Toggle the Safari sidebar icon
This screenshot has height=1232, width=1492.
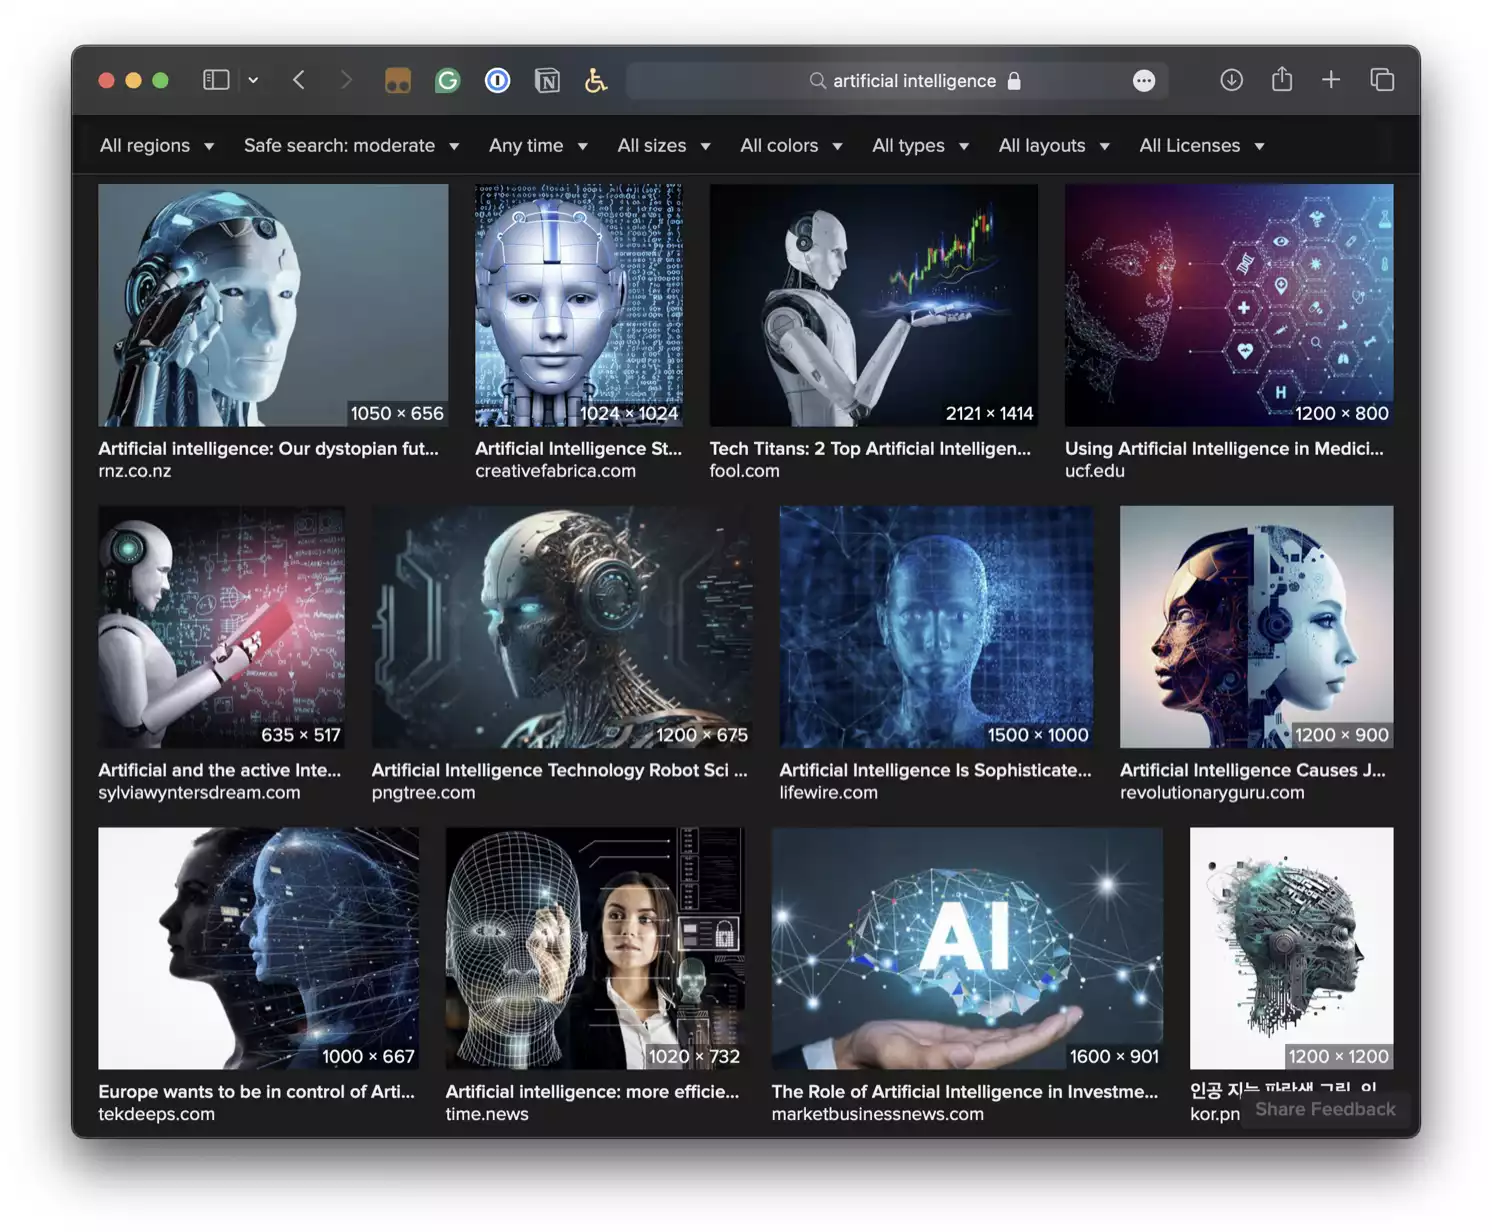pyautogui.click(x=216, y=80)
